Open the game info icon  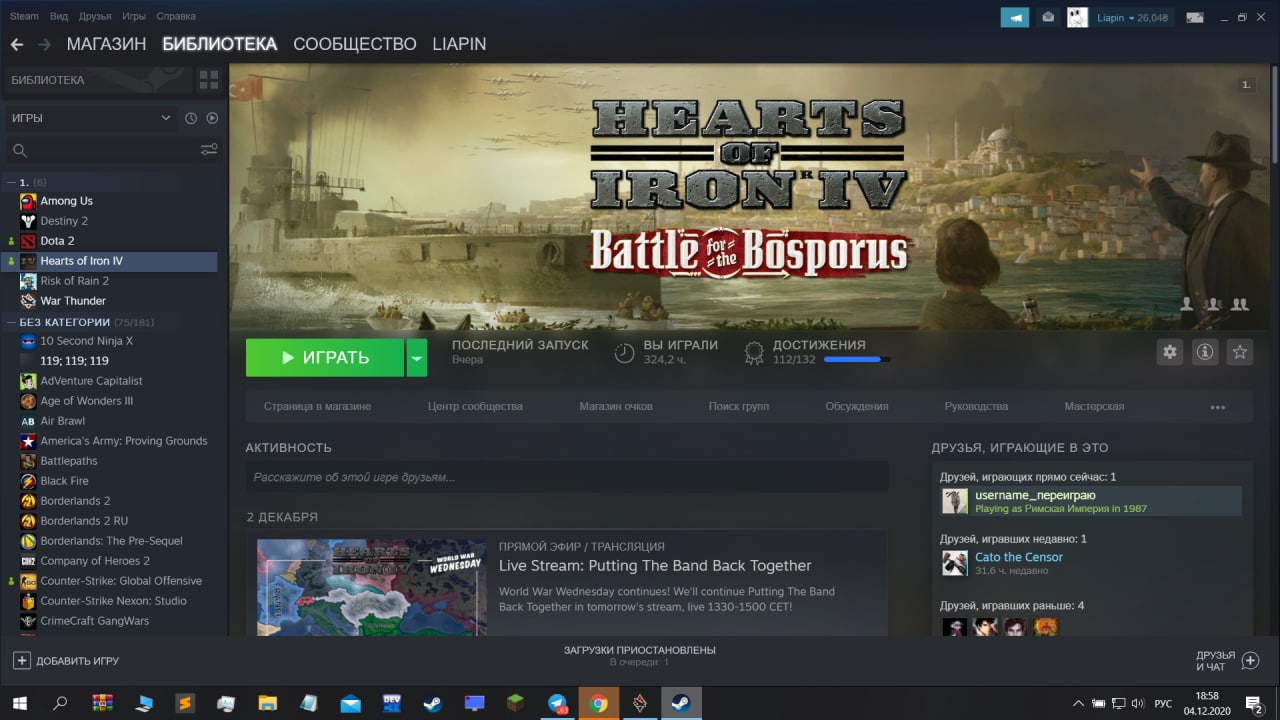tap(1205, 352)
